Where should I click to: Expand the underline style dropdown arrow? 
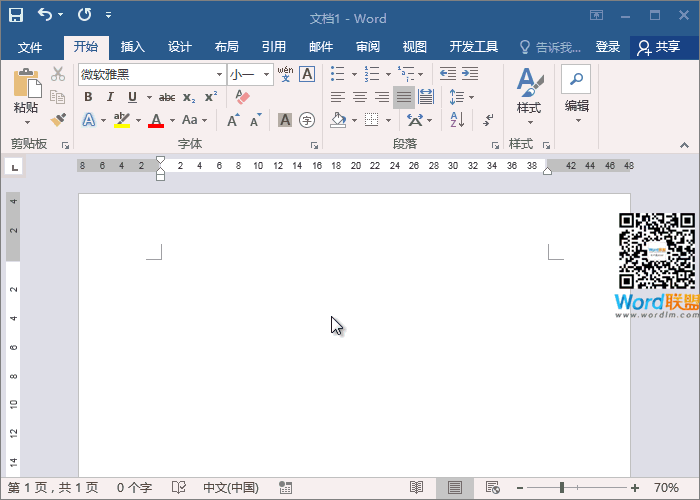[x=149, y=97]
